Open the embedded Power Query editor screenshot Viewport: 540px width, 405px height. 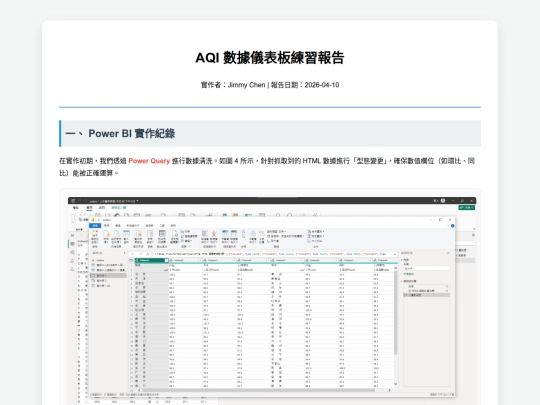pos(272,300)
